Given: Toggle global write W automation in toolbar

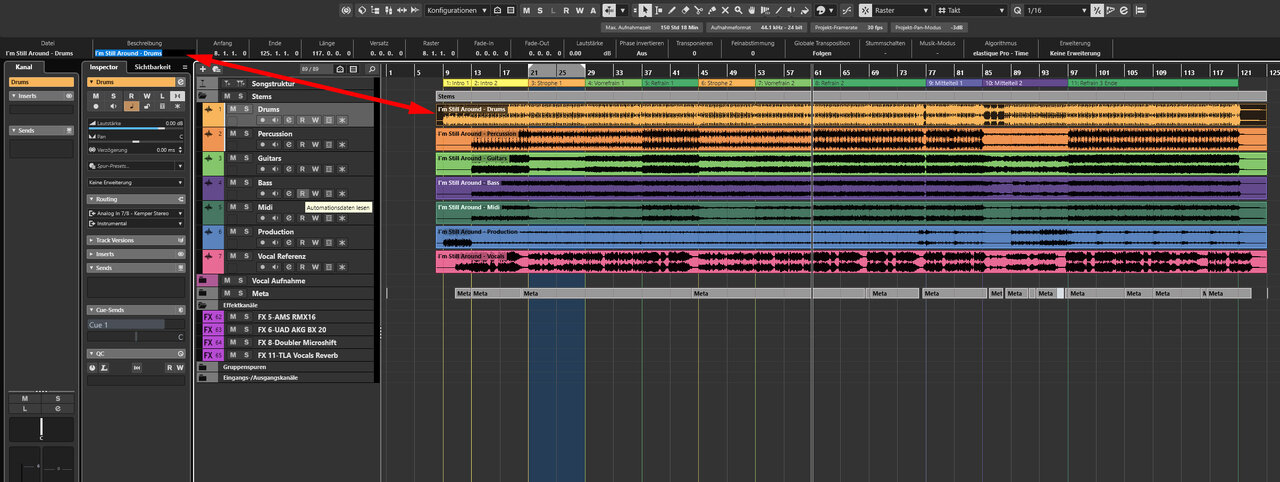Looking at the screenshot, I should click(579, 10).
